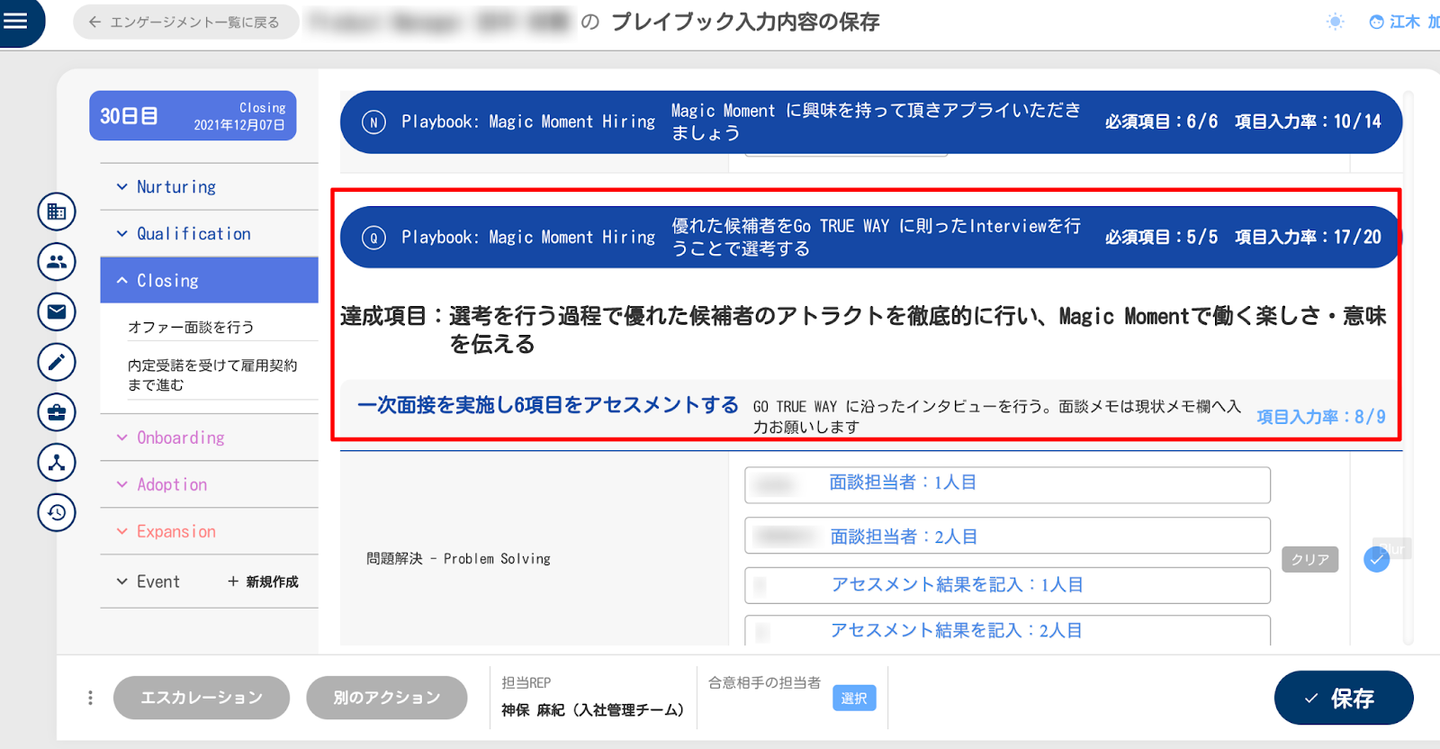
Task: Open the user account icon for 江木
Action: 1377,22
